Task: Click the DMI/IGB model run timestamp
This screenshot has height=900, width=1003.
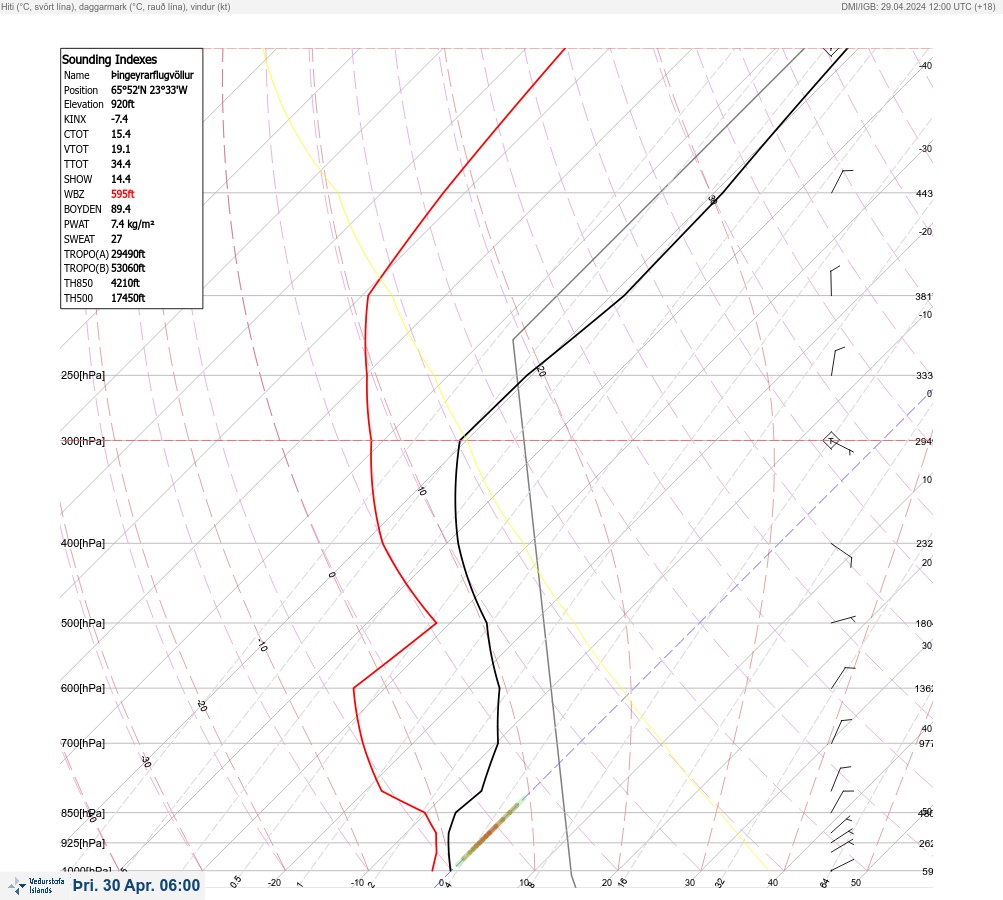Action: point(918,6)
